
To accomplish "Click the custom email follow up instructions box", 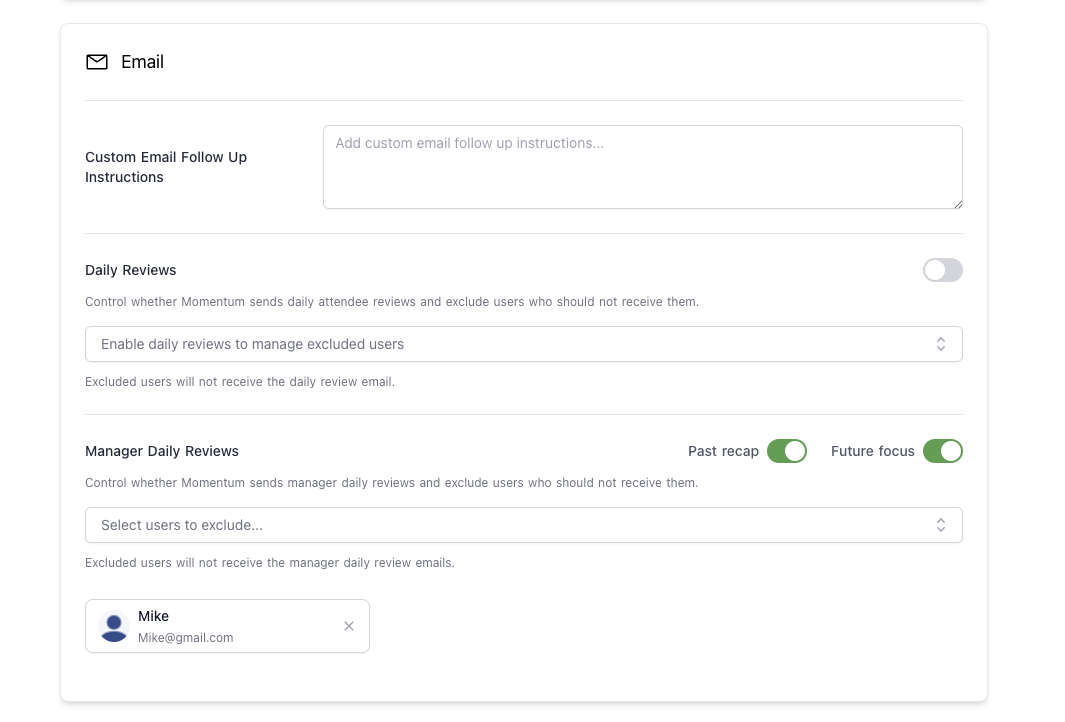I will [642, 166].
